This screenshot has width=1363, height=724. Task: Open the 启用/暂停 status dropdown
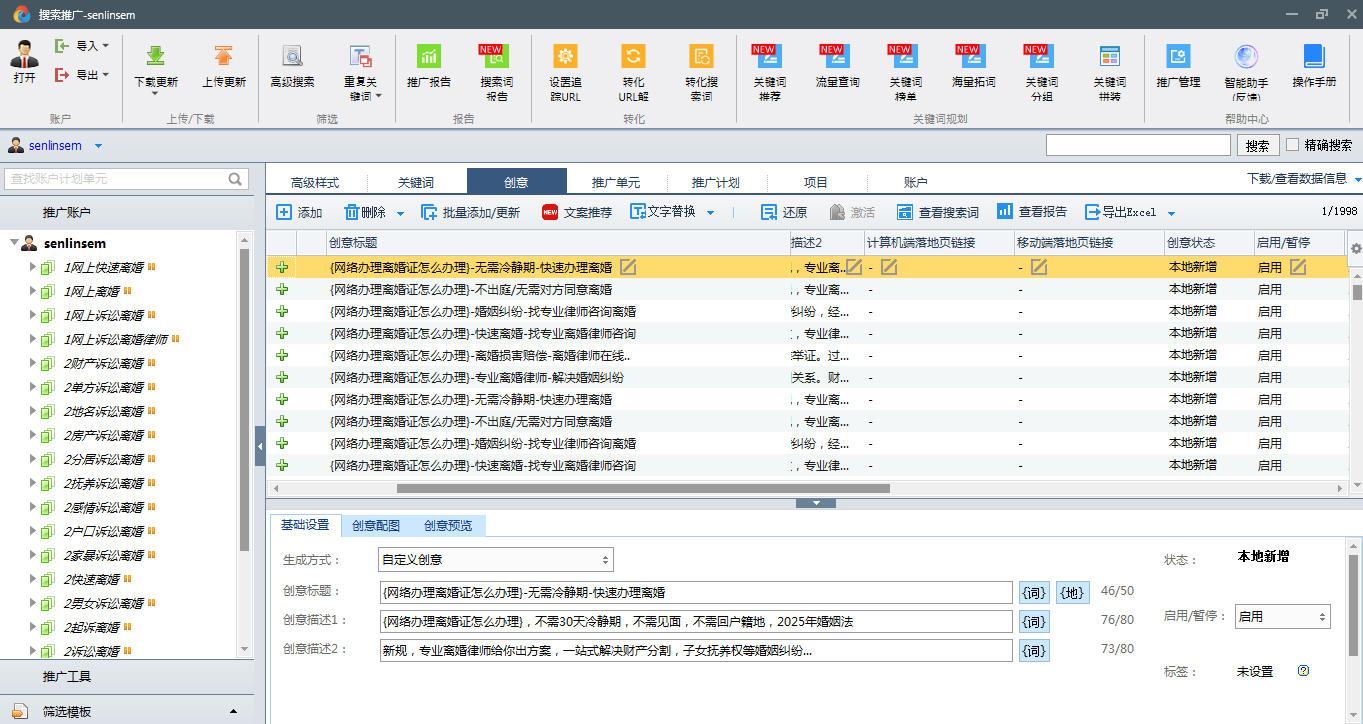pyautogui.click(x=1282, y=617)
